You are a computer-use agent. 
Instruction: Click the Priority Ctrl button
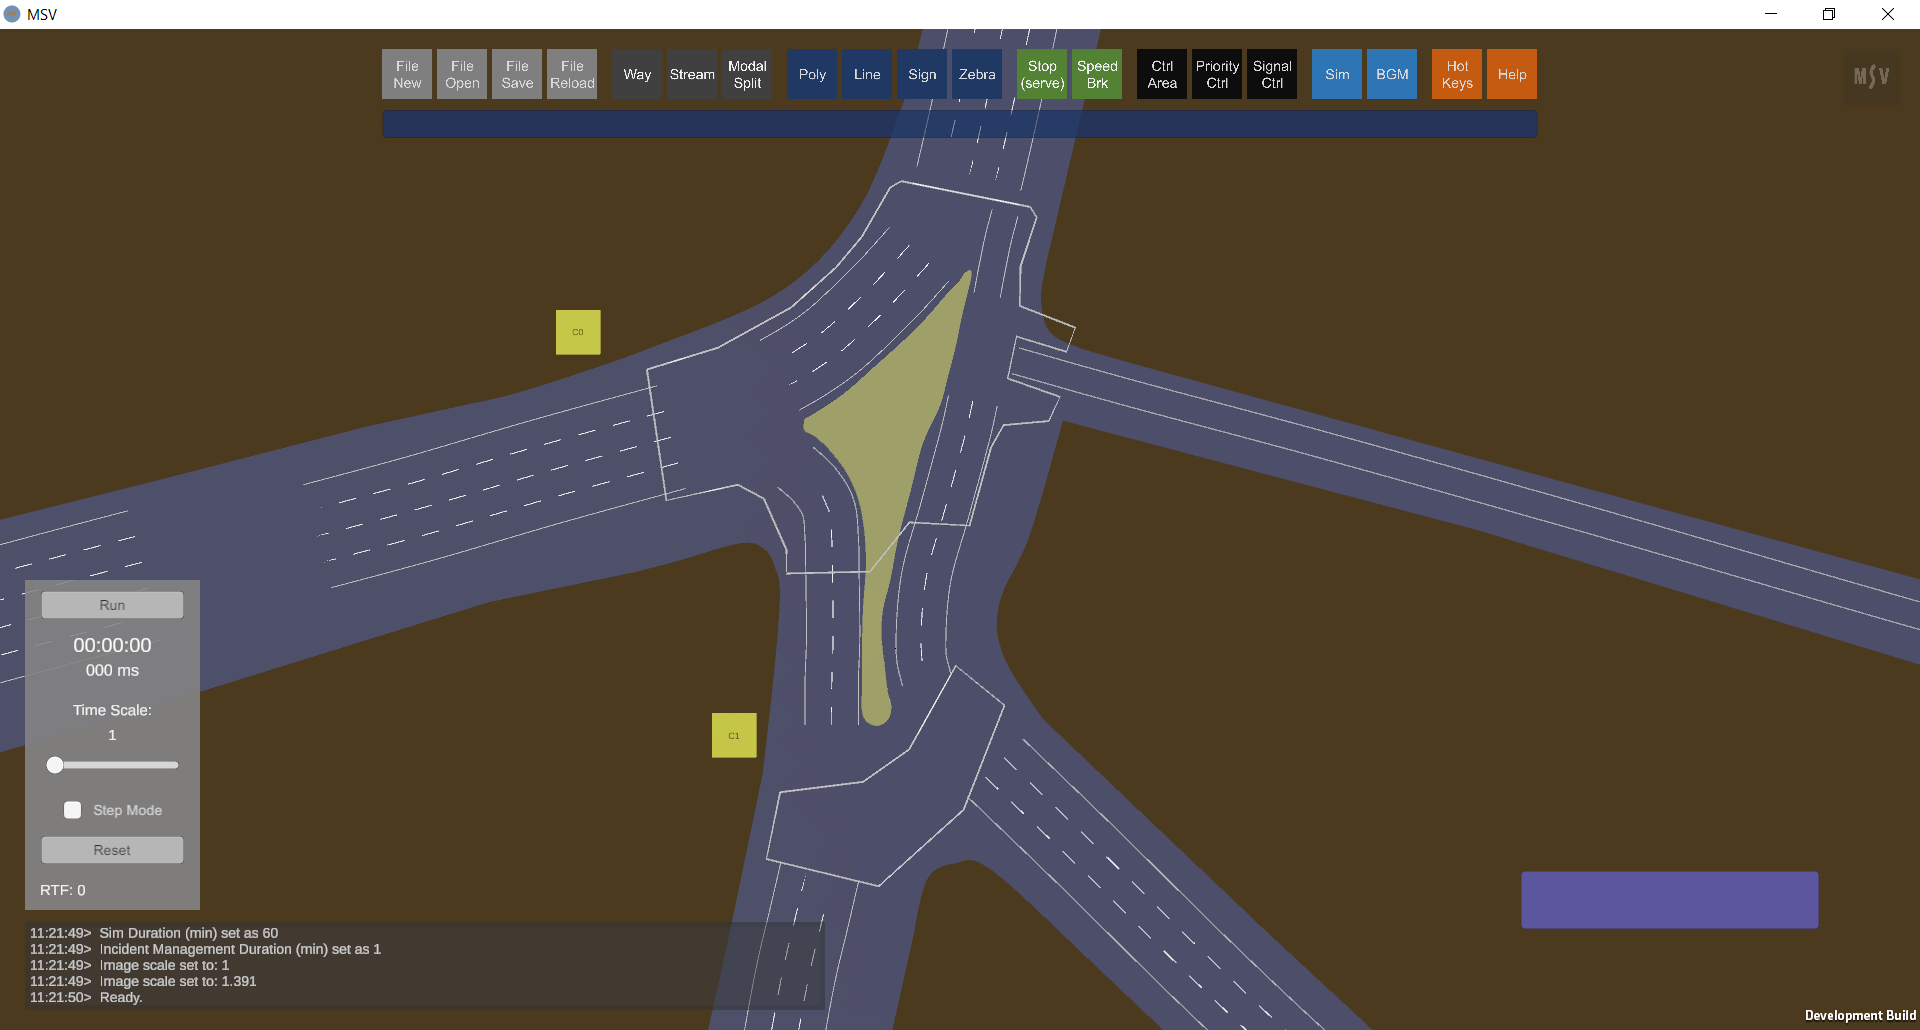click(1217, 75)
